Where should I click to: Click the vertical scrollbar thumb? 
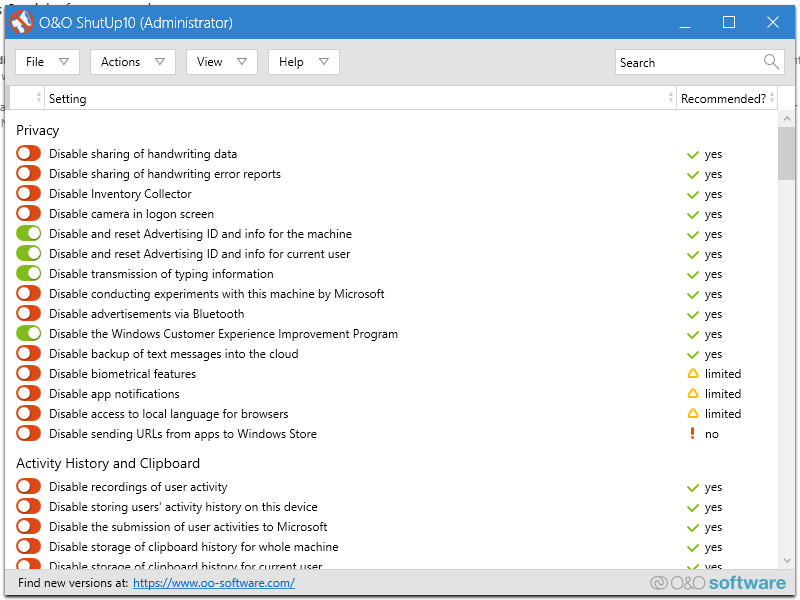tap(786, 154)
